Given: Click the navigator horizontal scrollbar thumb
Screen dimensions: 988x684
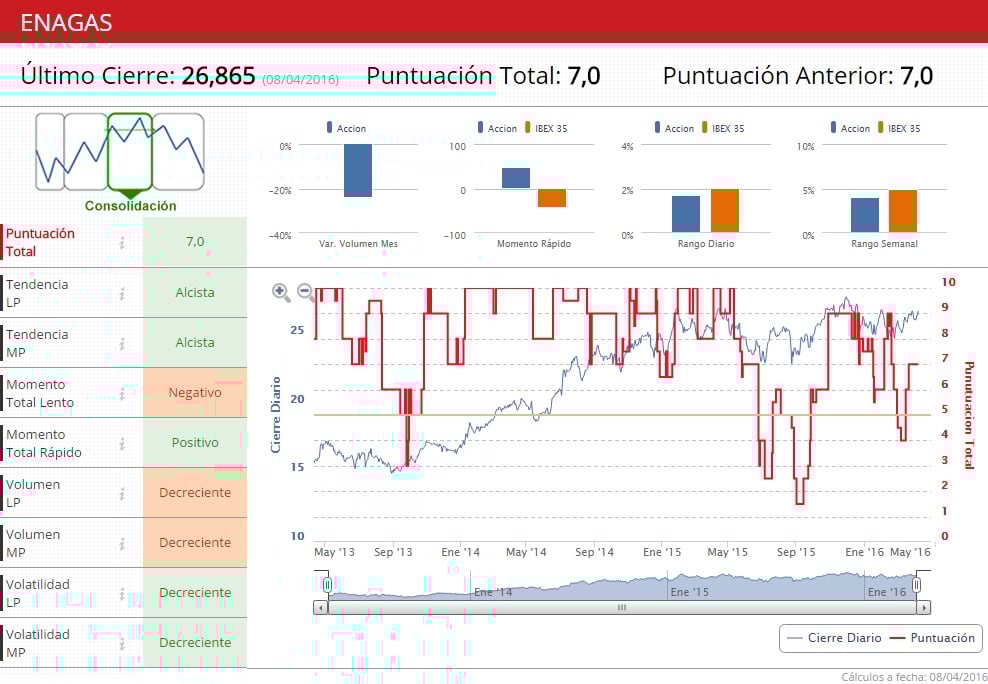Looking at the screenshot, I should tap(622, 608).
